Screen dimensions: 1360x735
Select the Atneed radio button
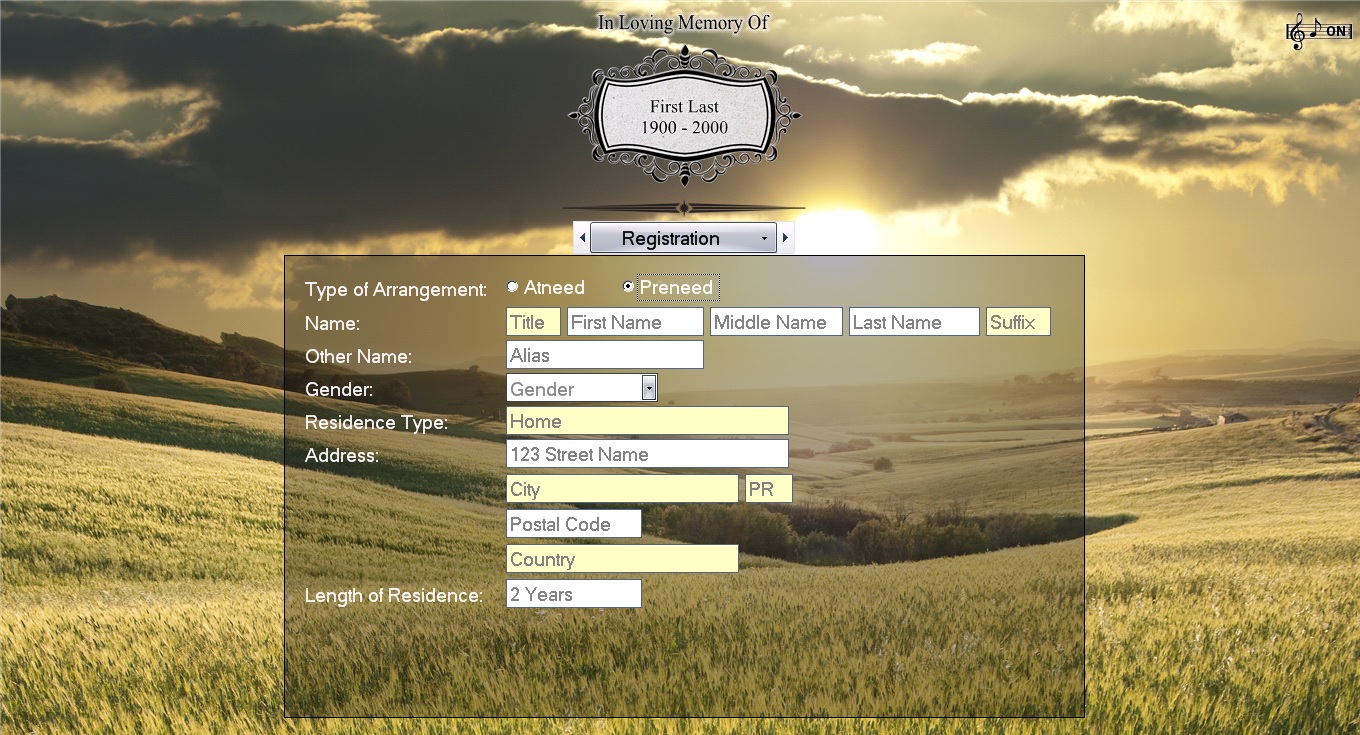click(x=513, y=288)
